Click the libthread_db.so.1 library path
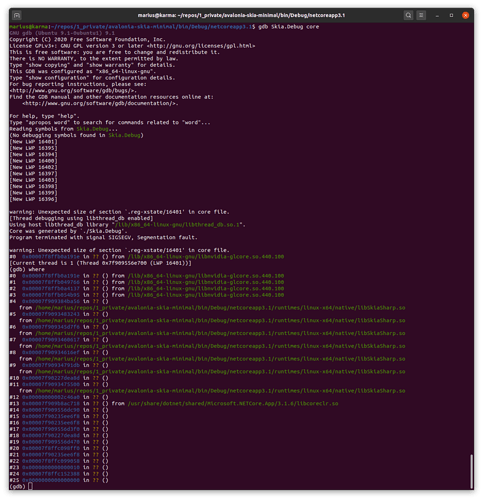The width and height of the screenshot is (483, 500). (x=178, y=225)
